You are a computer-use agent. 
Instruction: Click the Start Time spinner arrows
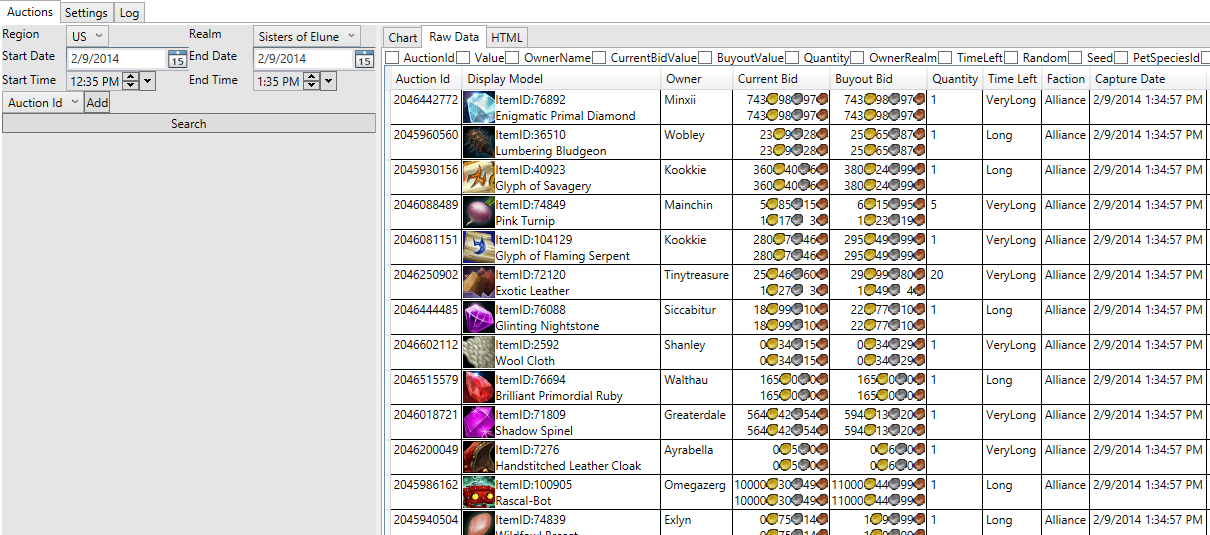(x=130, y=81)
